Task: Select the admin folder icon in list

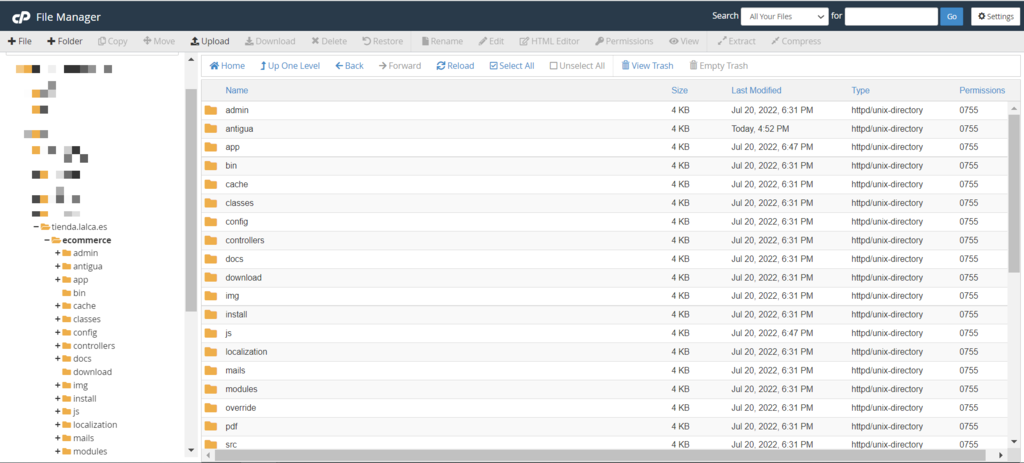Action: tap(210, 110)
